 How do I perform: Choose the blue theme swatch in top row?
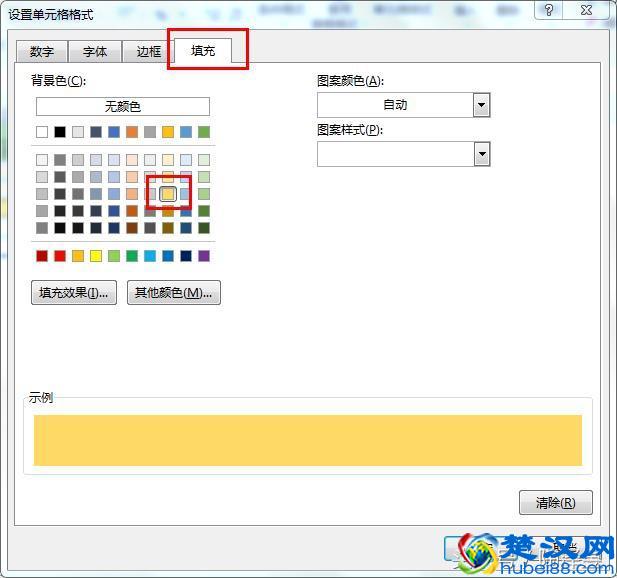click(114, 132)
